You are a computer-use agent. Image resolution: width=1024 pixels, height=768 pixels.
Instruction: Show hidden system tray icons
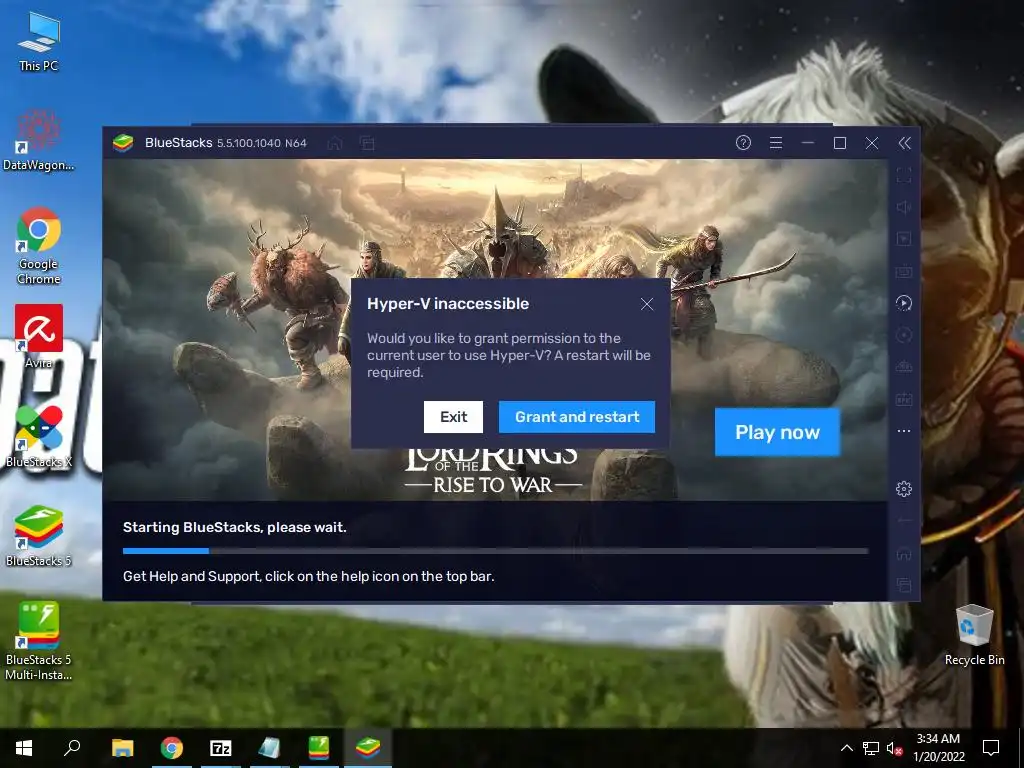tap(846, 748)
